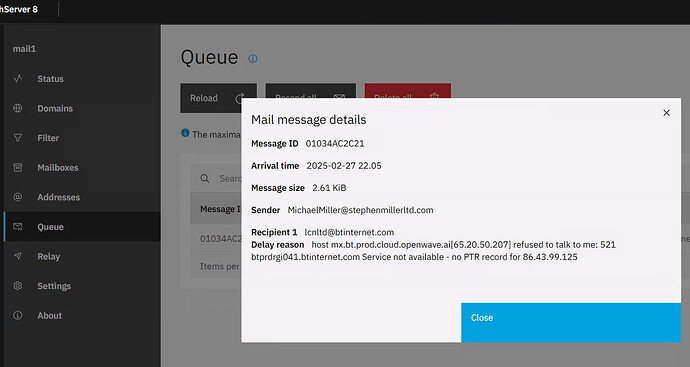Click the info icon beside Queue heading
Viewport: 690px width, 367px height.
253,59
